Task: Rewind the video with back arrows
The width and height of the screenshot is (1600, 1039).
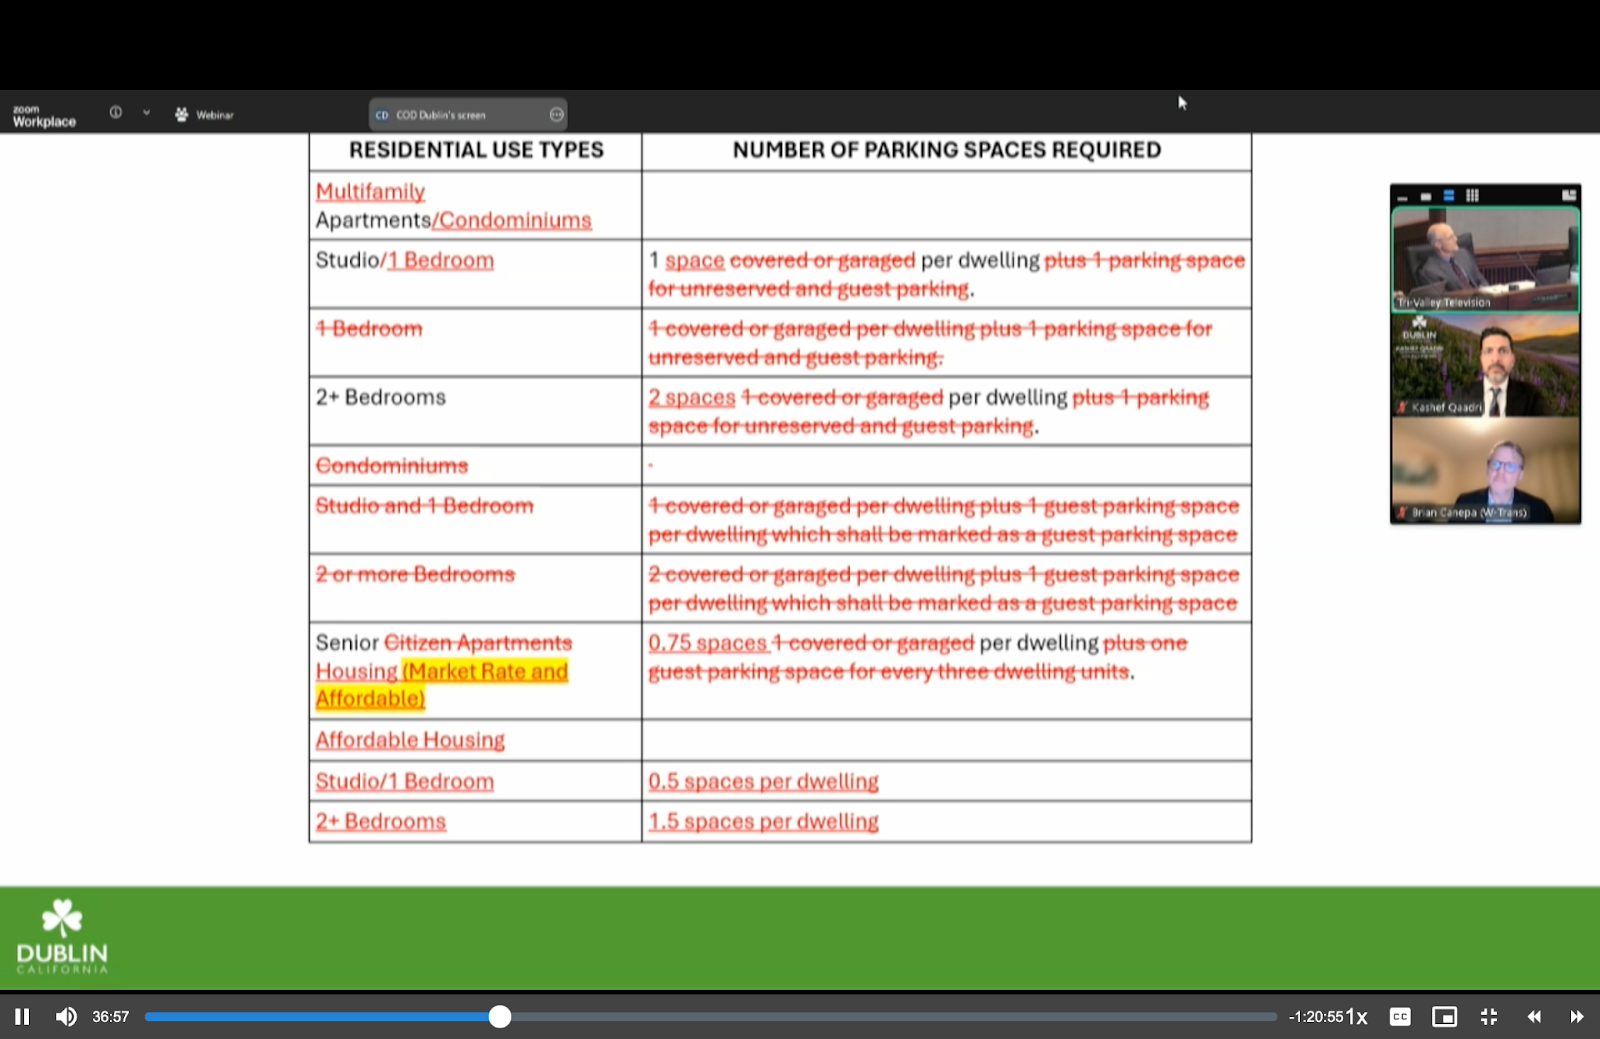Action: [x=1533, y=1016]
